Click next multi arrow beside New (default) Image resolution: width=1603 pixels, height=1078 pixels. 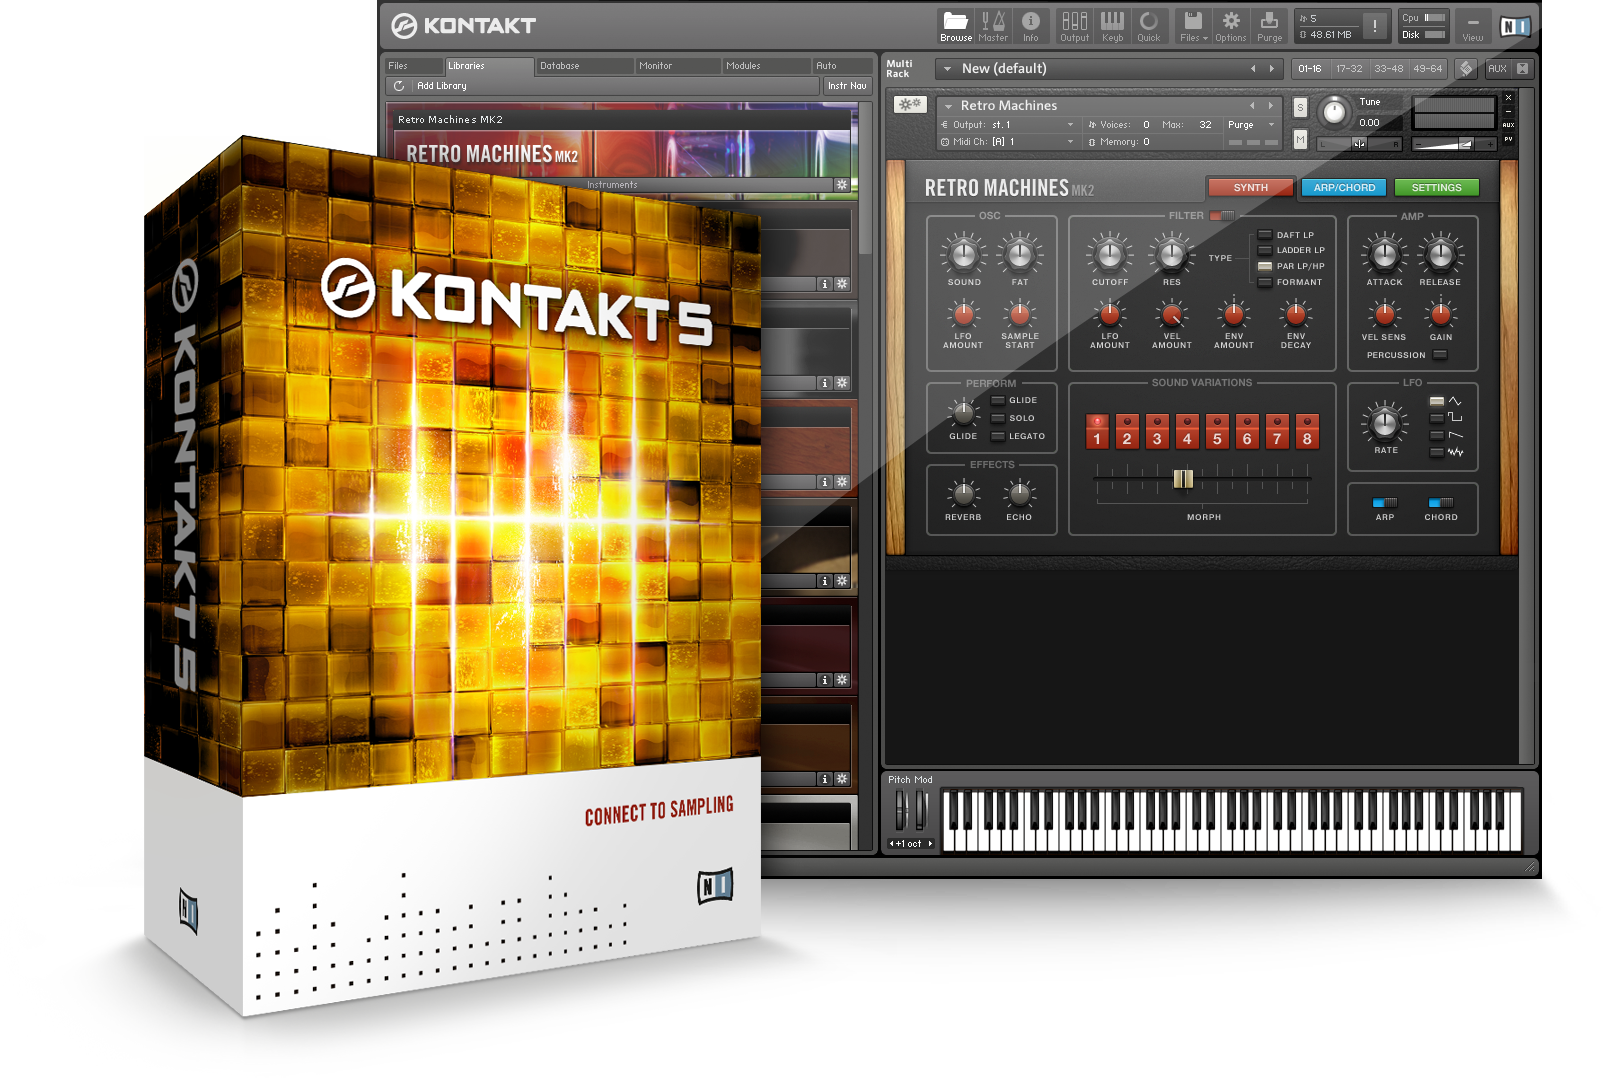1272,69
